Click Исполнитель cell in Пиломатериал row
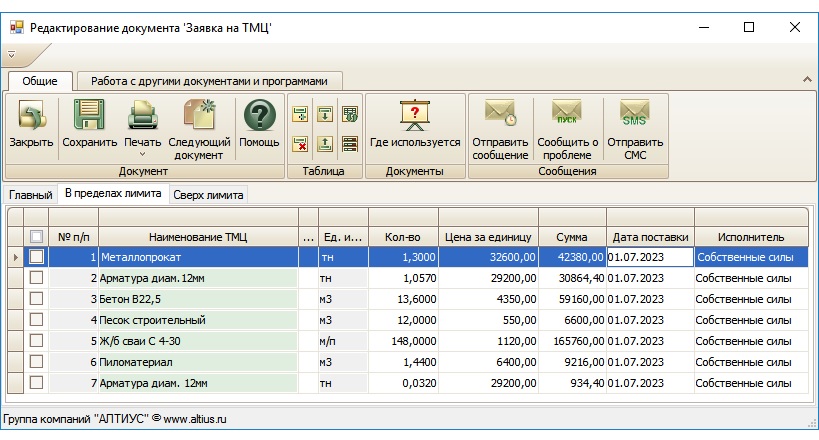The height and width of the screenshot is (440, 819). pos(751,362)
